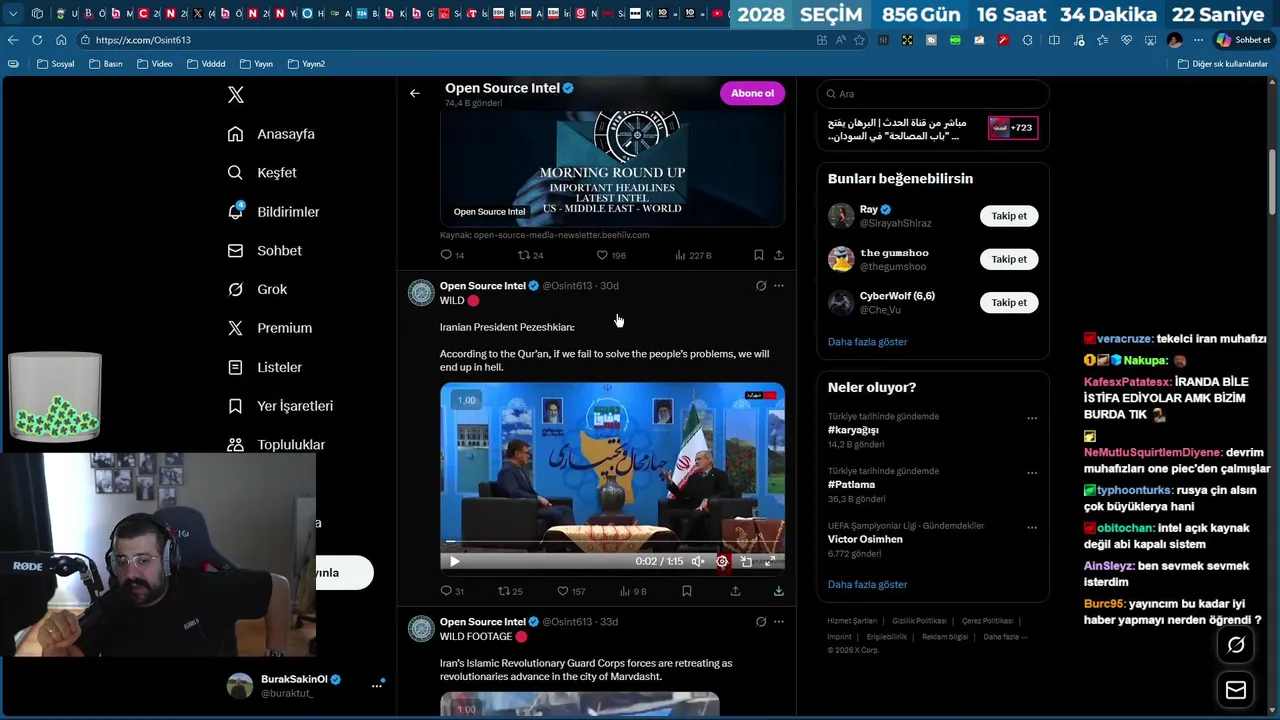The image size is (1280, 720).
Task: Go back using profile header arrow
Action: point(415,94)
